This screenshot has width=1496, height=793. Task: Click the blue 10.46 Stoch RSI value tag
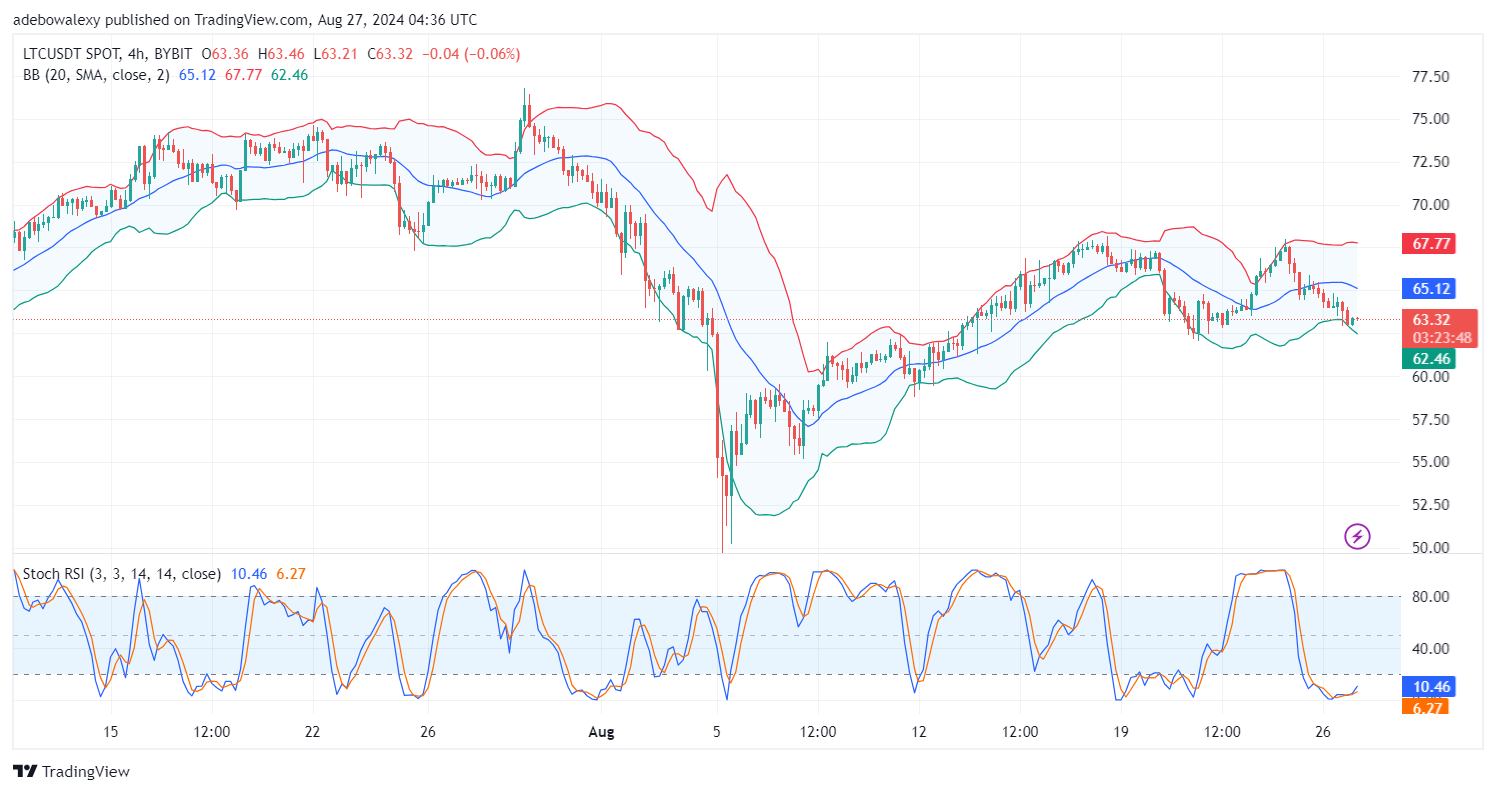(1431, 687)
